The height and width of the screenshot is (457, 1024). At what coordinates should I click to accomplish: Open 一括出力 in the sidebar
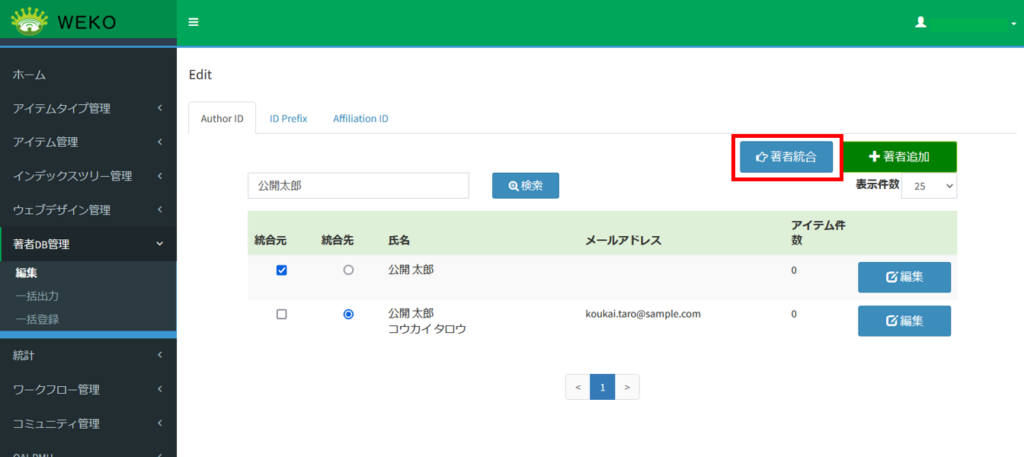(37, 296)
